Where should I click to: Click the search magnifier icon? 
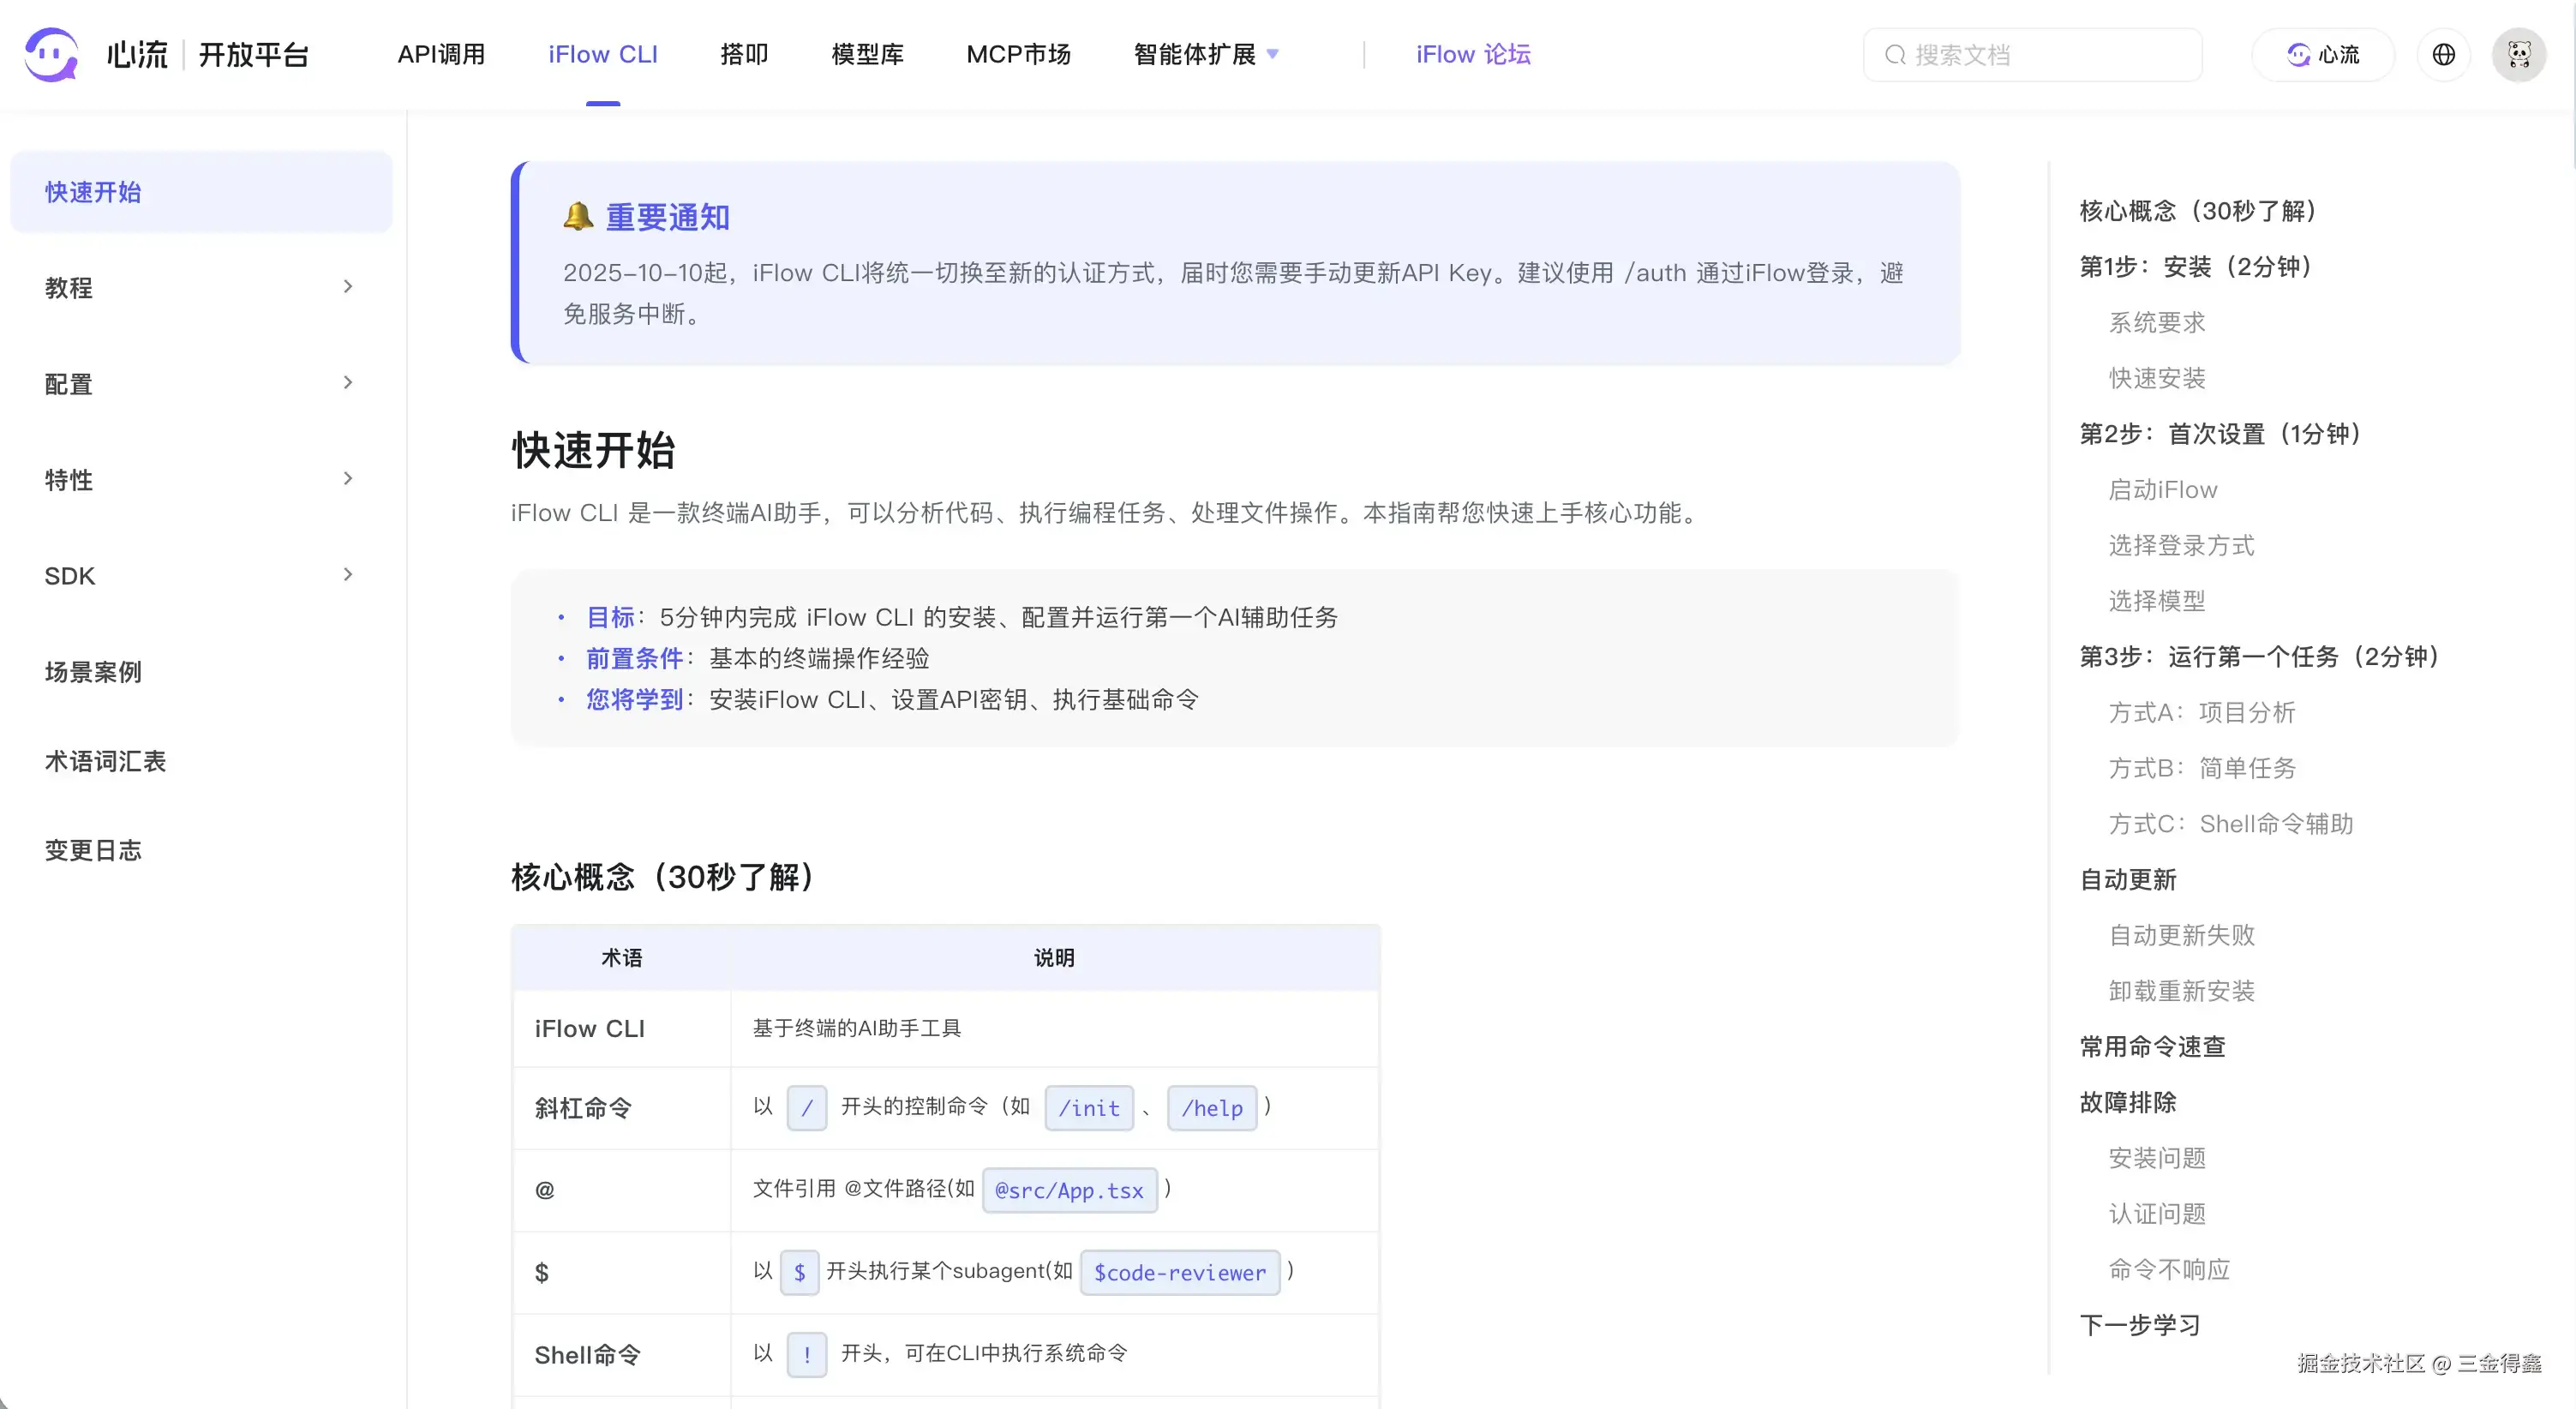tap(1895, 55)
